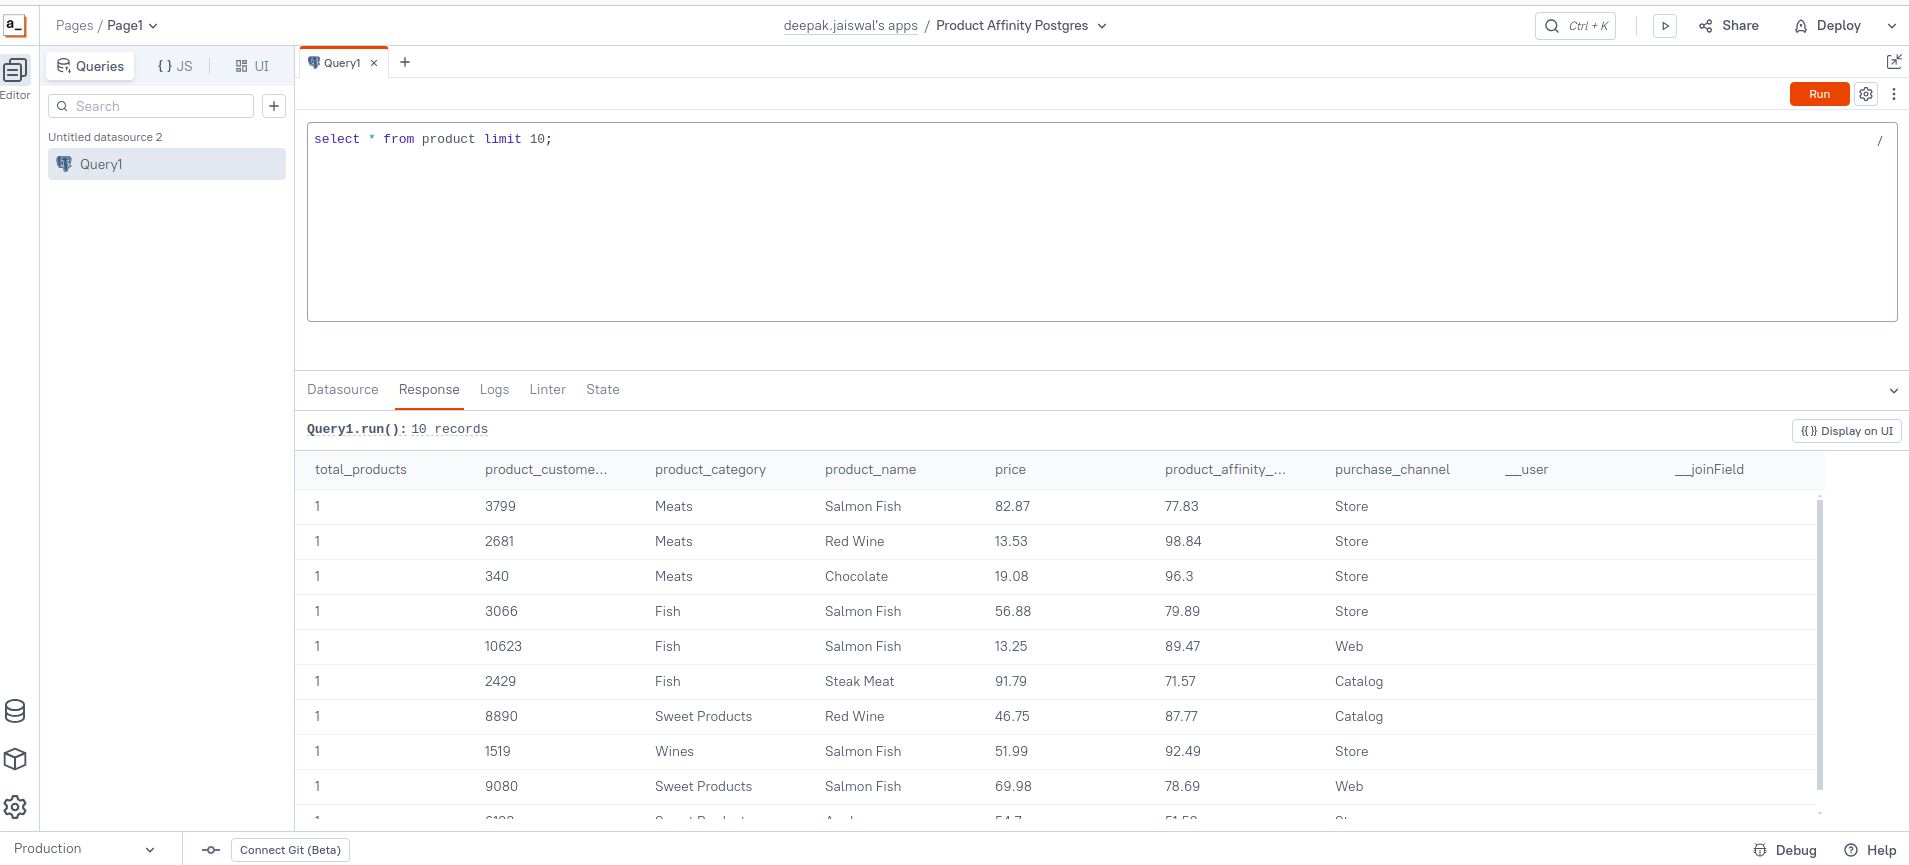This screenshot has height=865, width=1909.
Task: Click the git branch icon in footer
Action: point(211,850)
